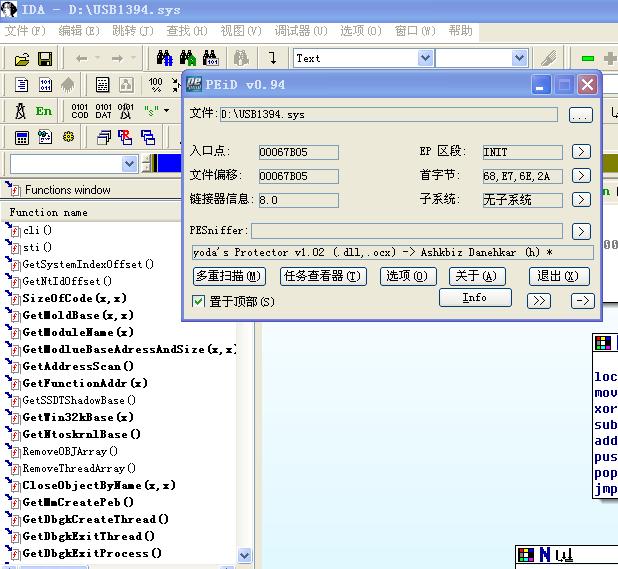618x569 pixels.
Task: Expand PESniffer arrow button in PEiD
Action: [581, 231]
